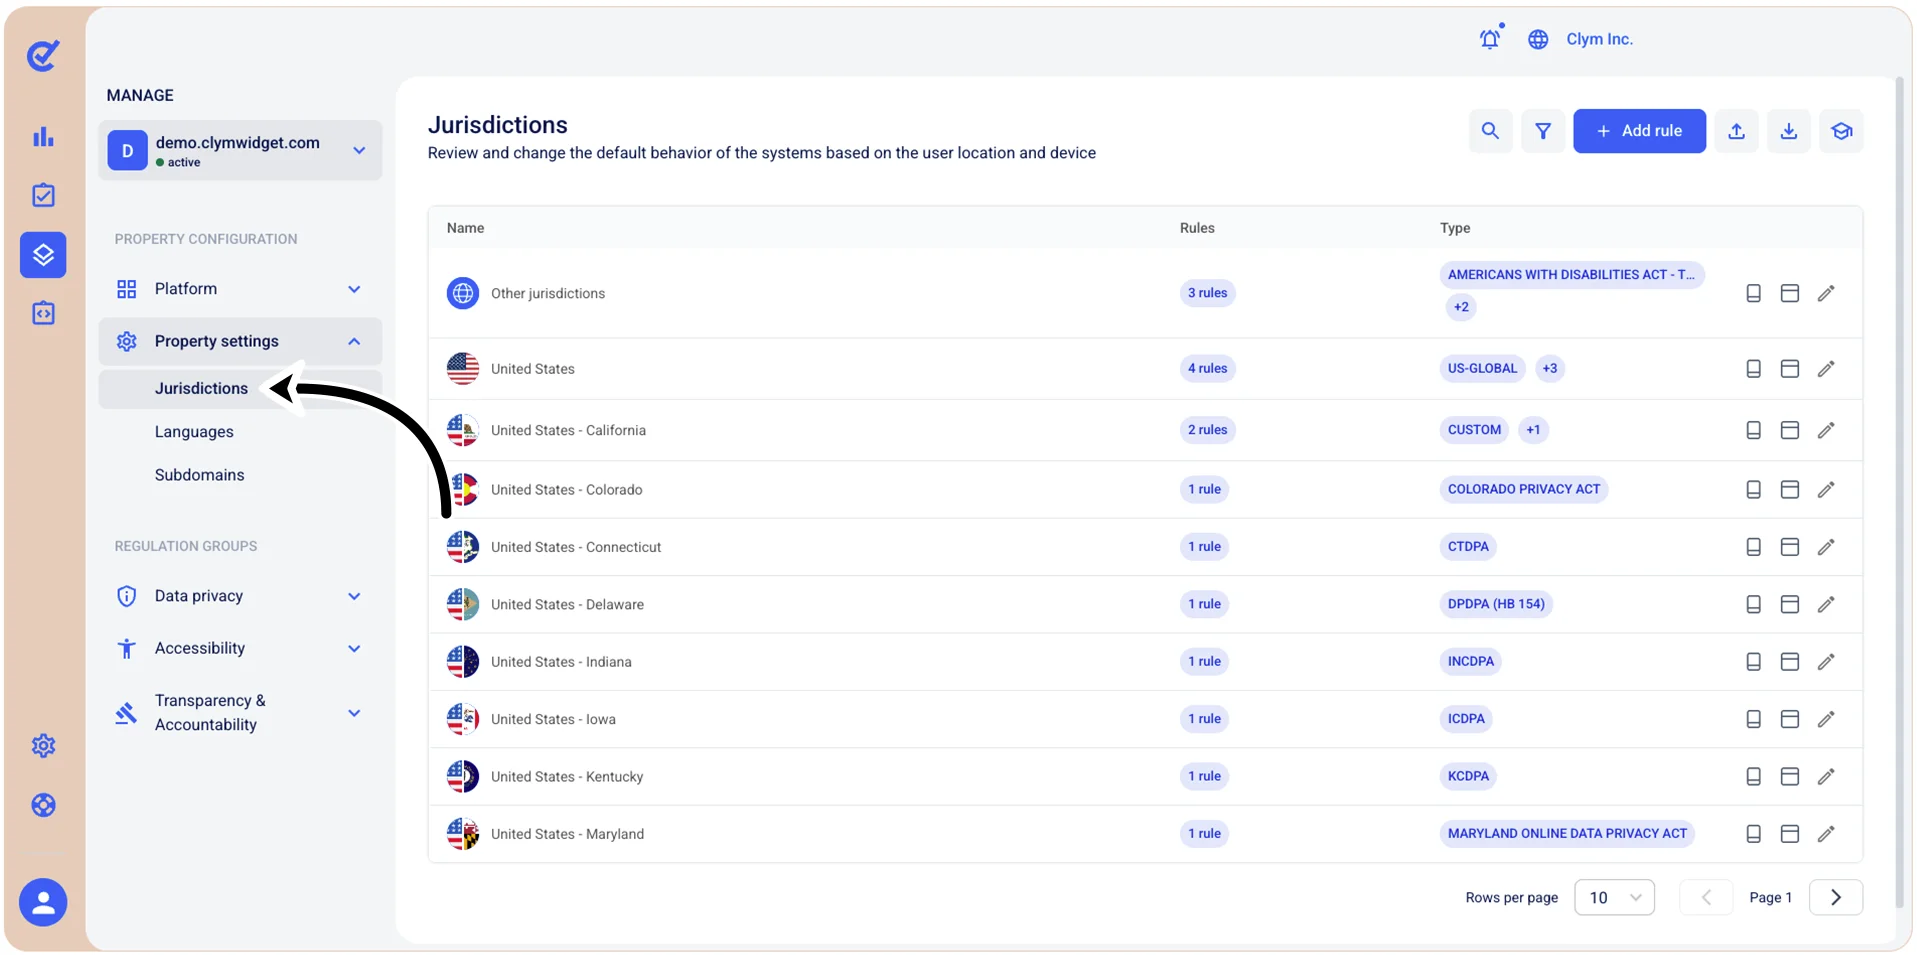Image resolution: width=1917 pixels, height=955 pixels.
Task: Open the notifications bell icon
Action: pos(1490,39)
